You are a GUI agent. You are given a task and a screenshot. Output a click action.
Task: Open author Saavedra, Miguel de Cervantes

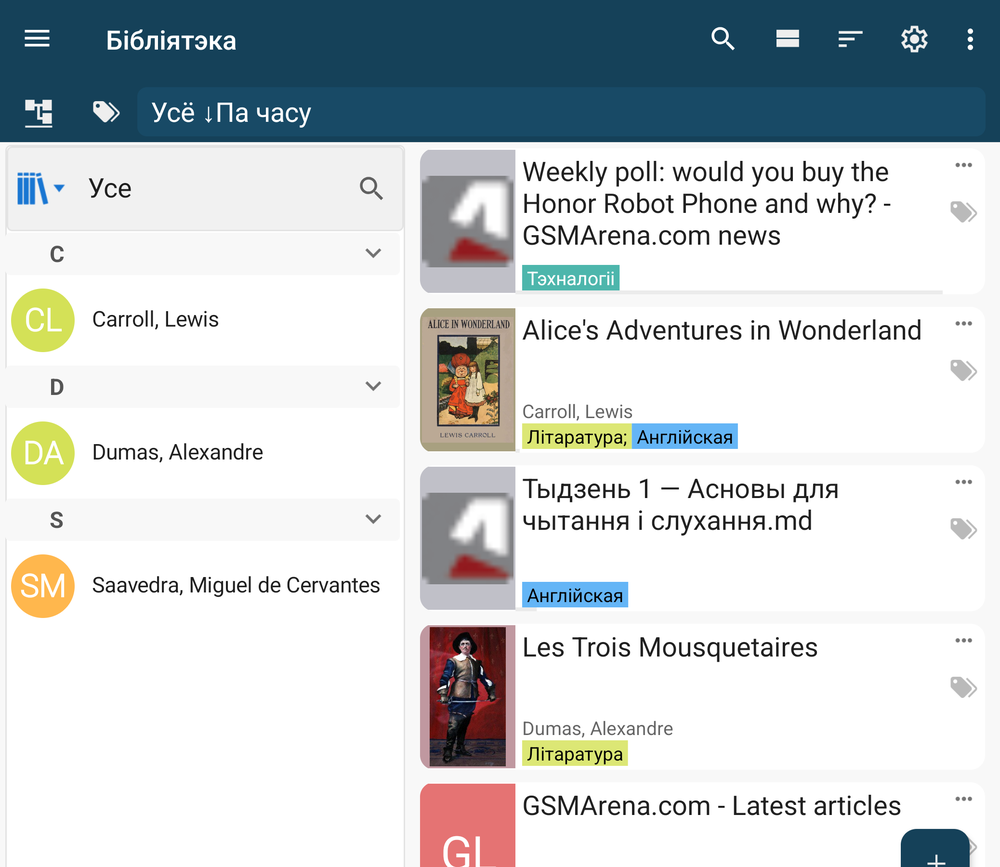coord(235,585)
